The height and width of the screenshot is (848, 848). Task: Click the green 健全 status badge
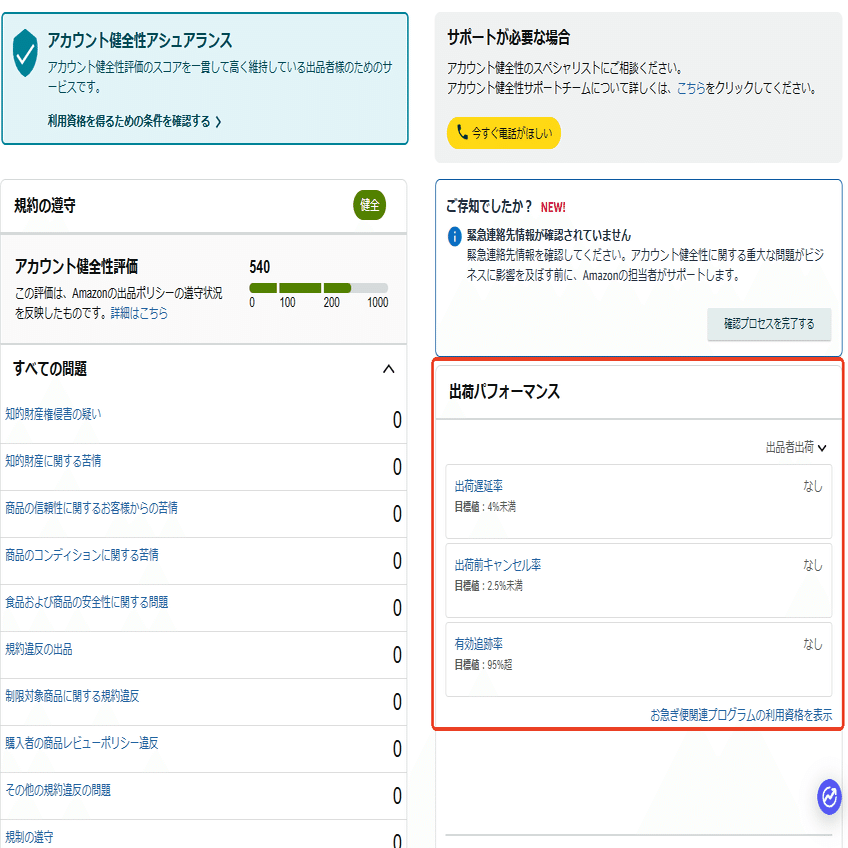click(x=369, y=205)
